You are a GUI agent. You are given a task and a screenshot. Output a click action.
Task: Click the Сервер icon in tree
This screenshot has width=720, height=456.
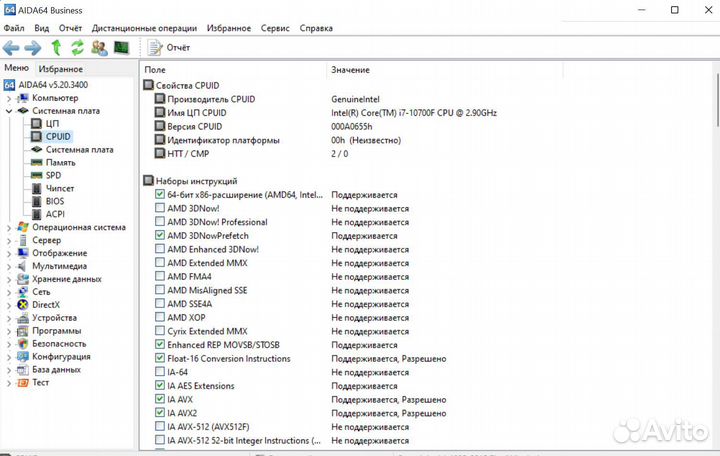[23, 240]
